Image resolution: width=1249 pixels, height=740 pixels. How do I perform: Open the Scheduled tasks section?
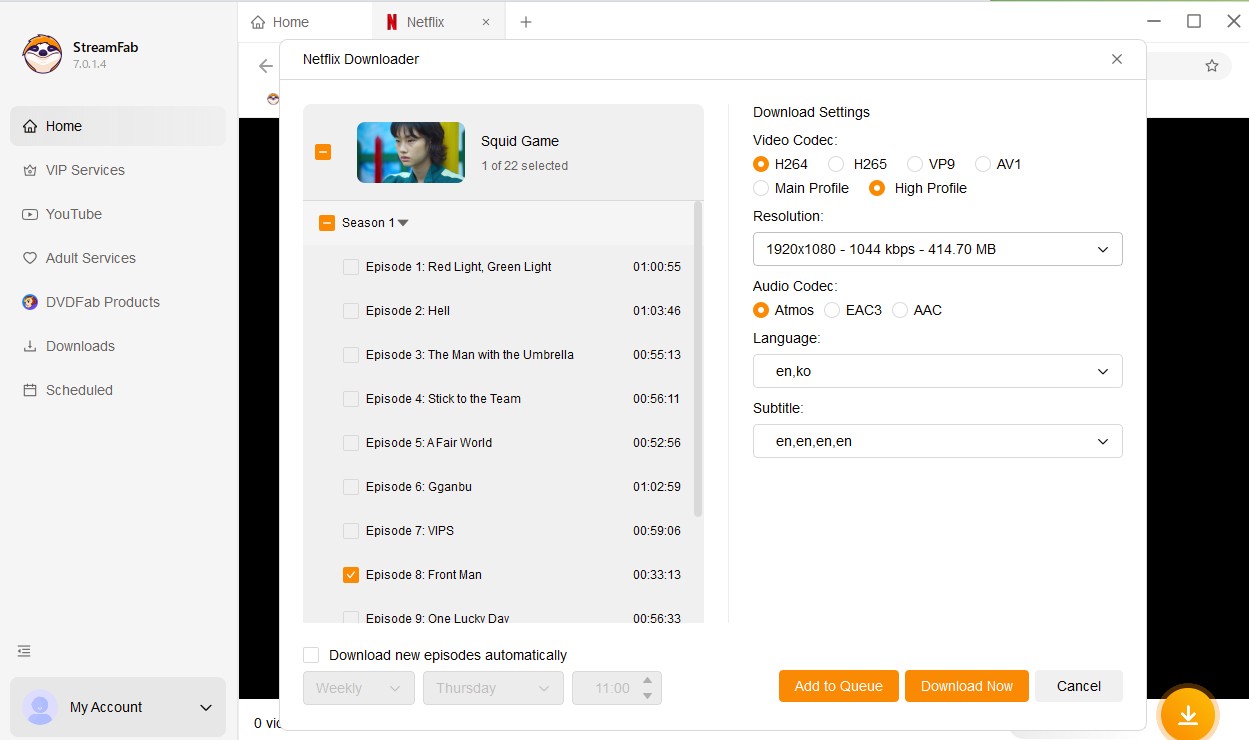pyautogui.click(x=77, y=390)
